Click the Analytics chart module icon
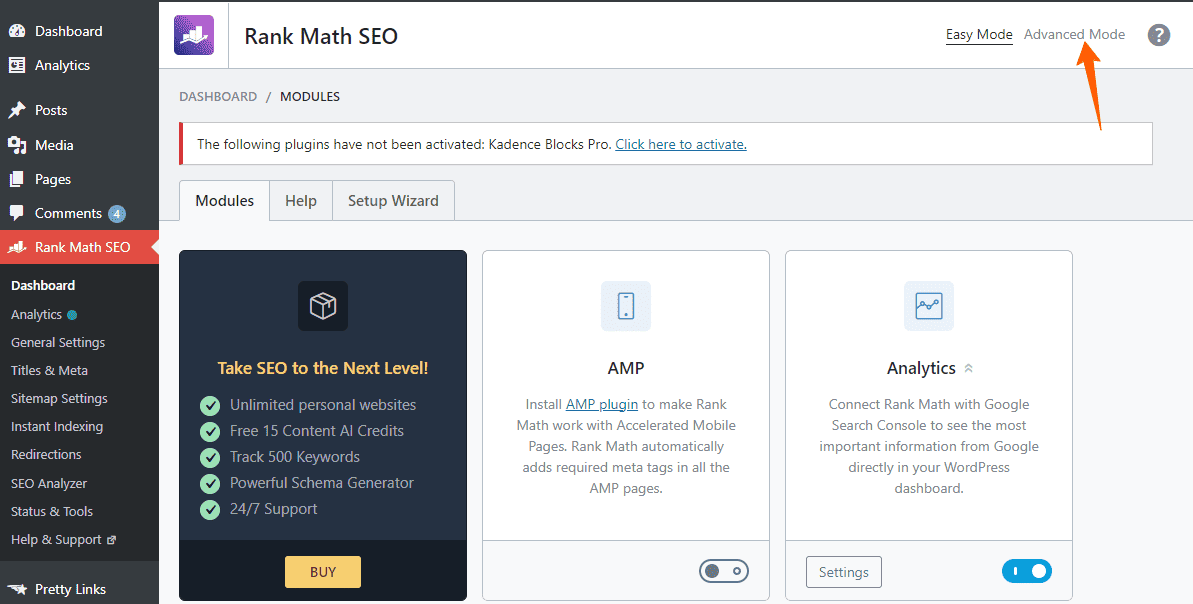Viewport: 1193px width, 604px height. coord(928,306)
